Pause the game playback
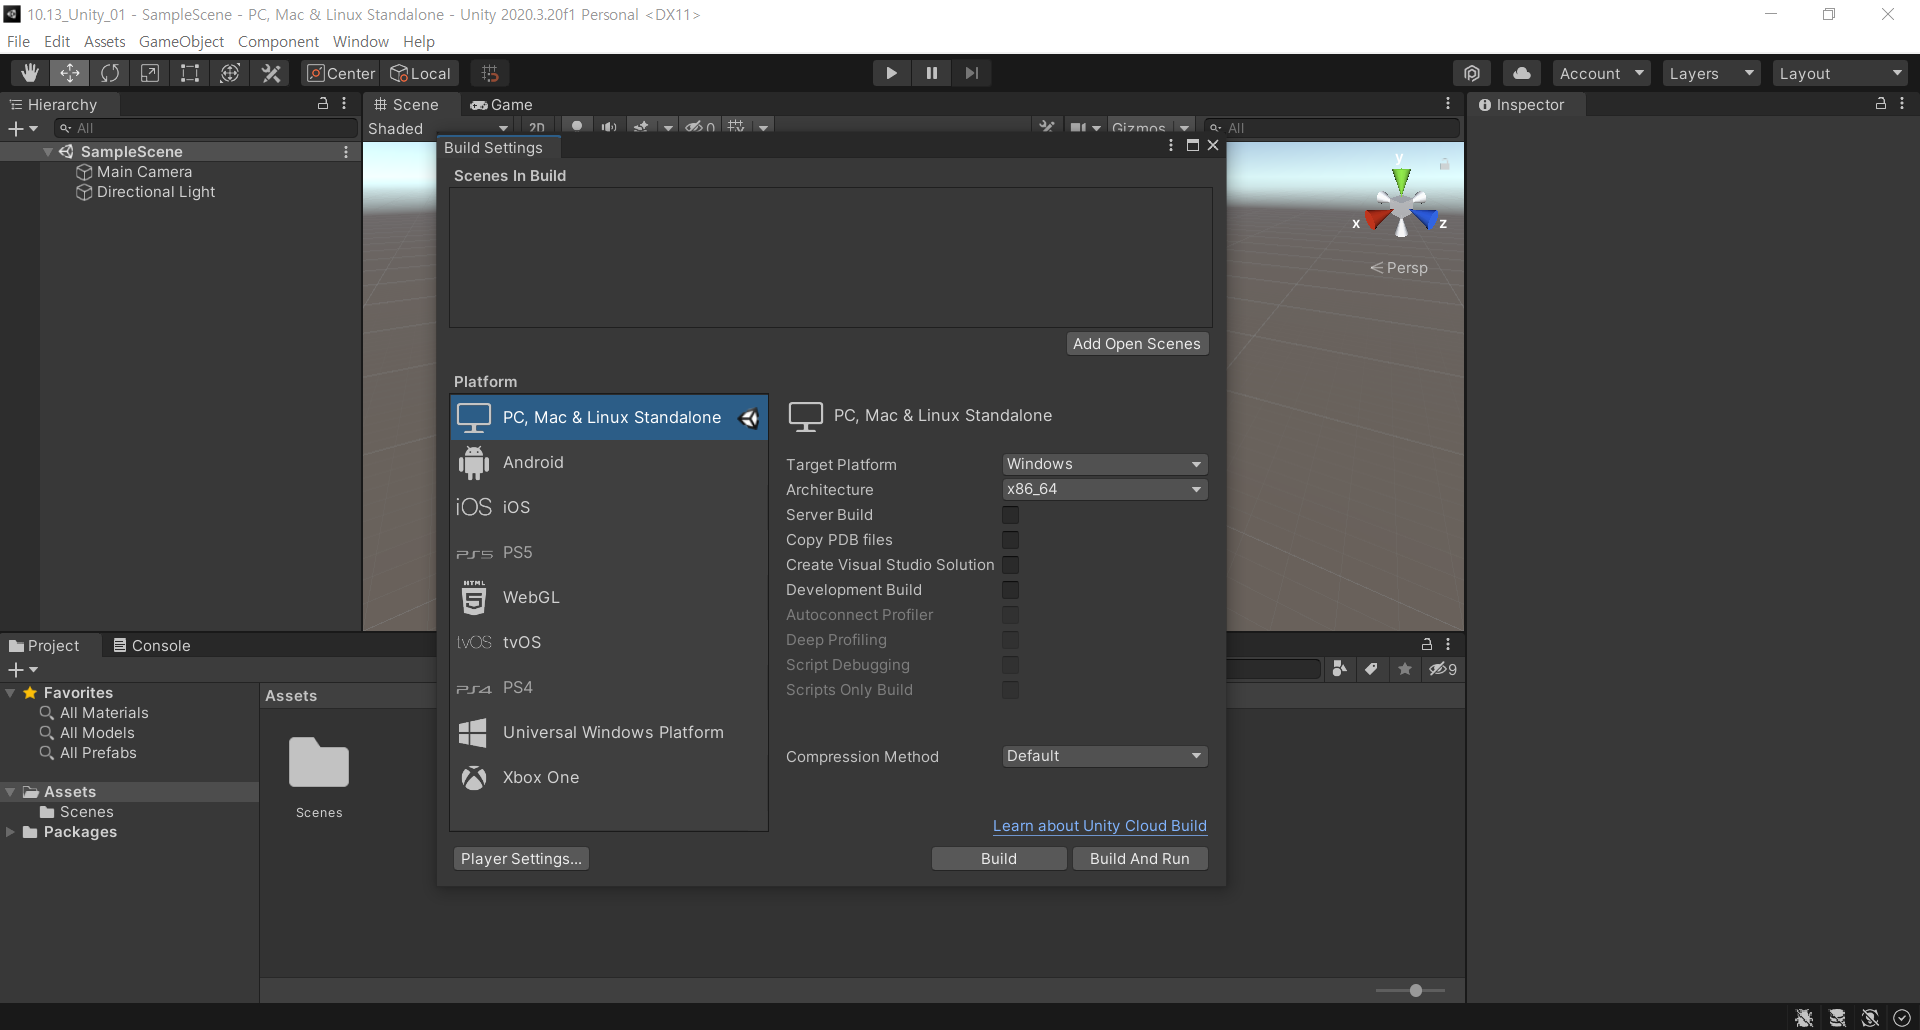Image resolution: width=1920 pixels, height=1030 pixels. [x=931, y=73]
